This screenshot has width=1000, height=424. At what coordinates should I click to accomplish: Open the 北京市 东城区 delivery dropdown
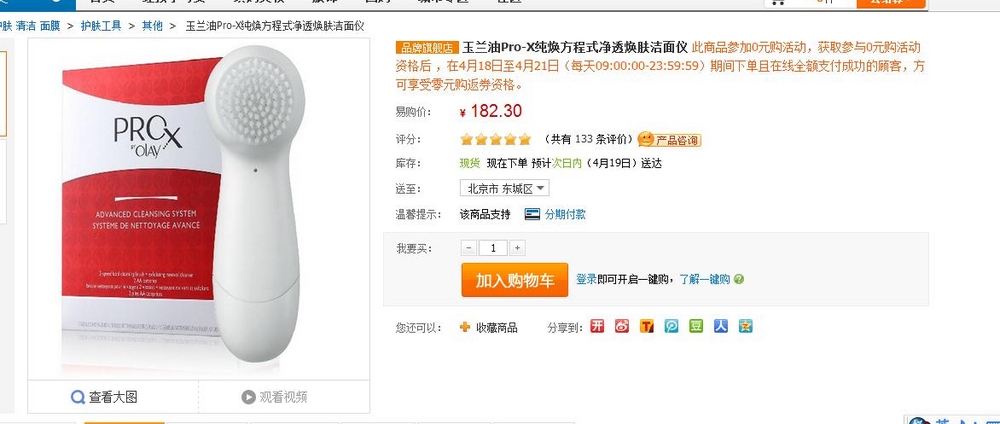tap(504, 188)
